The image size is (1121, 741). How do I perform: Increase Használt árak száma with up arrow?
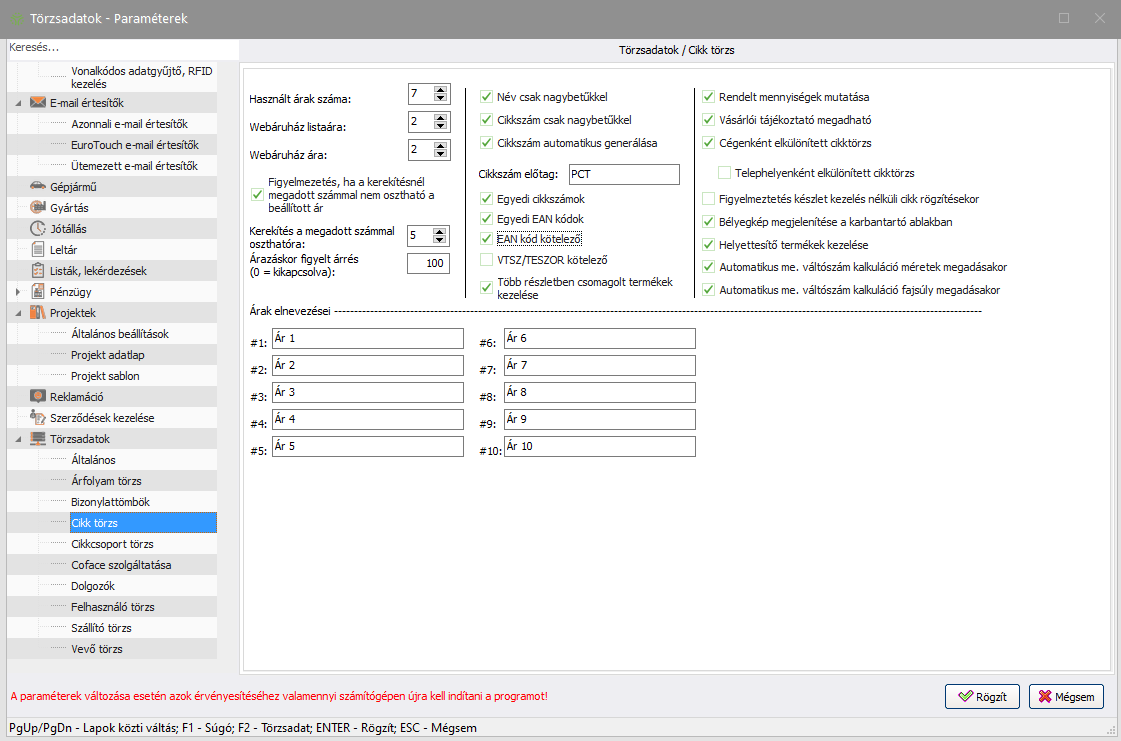[x=441, y=90]
